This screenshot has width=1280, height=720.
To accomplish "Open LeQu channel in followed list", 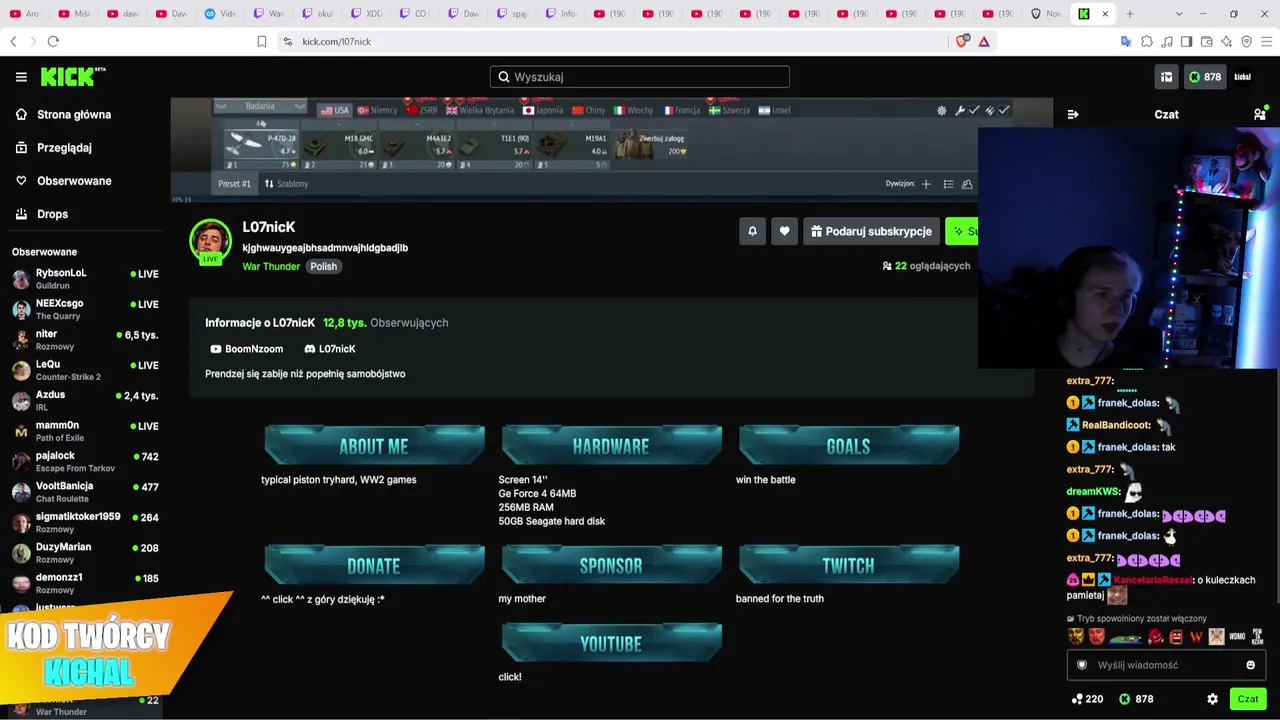I will (x=85, y=370).
